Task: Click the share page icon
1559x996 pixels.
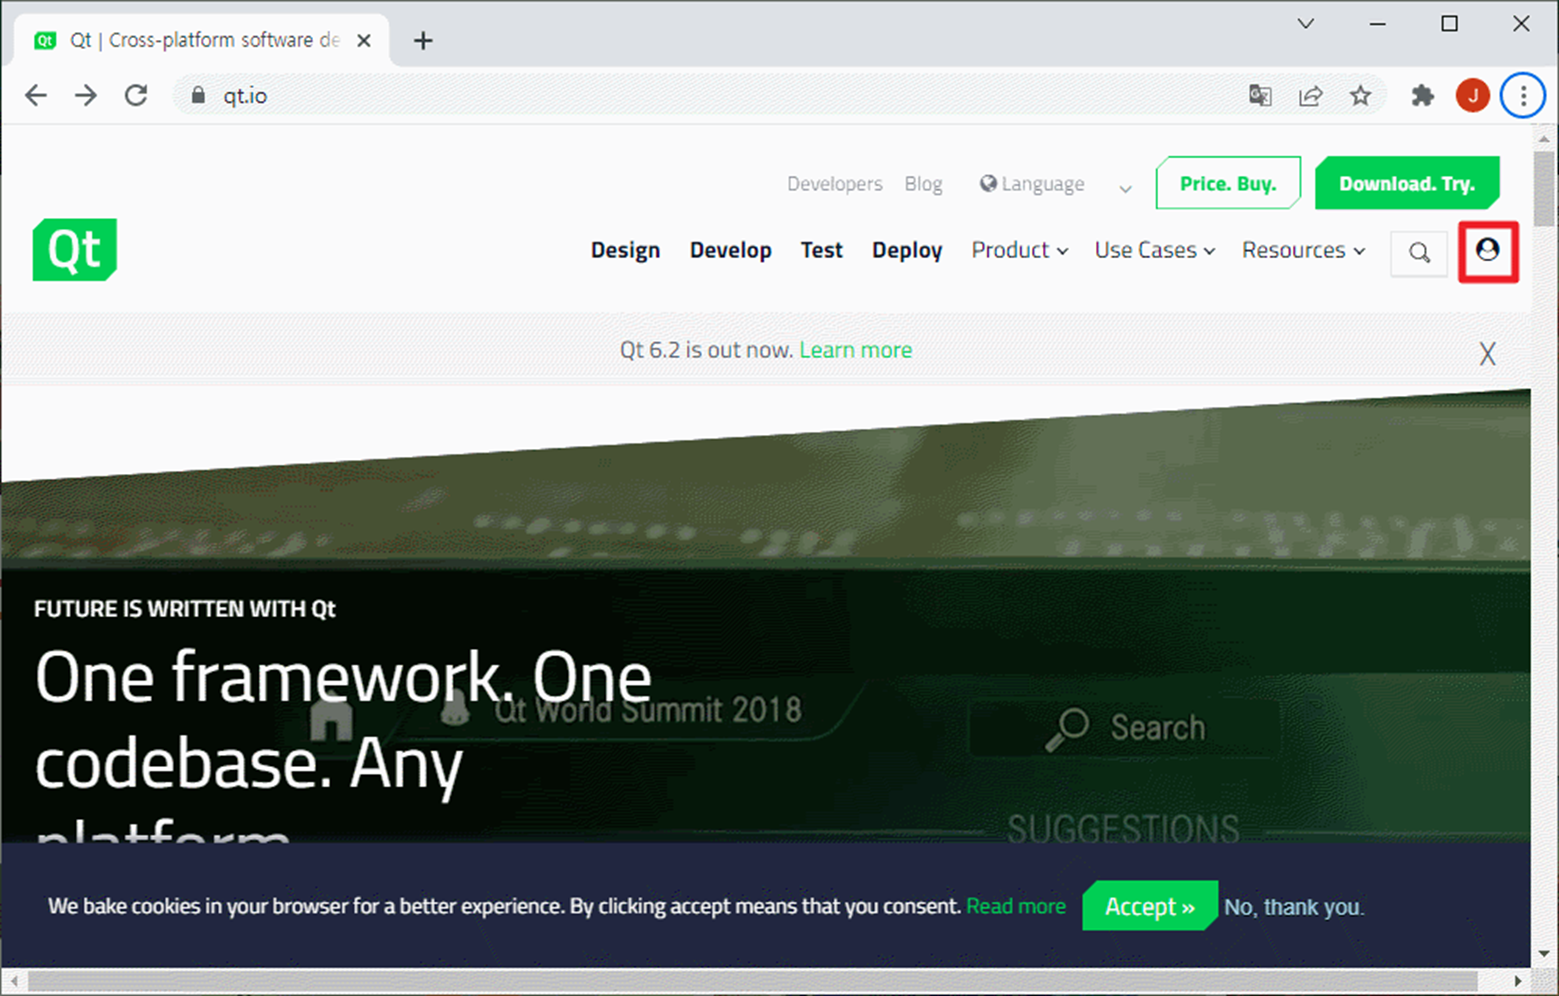Action: [1310, 96]
